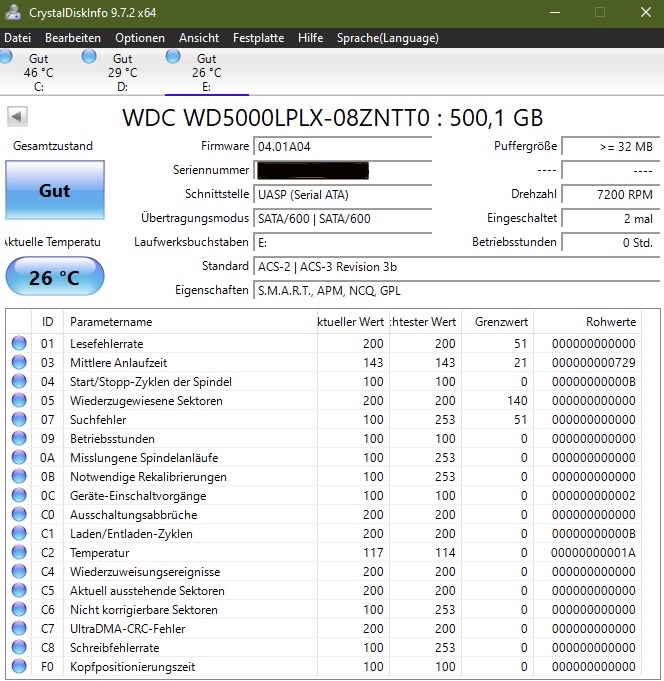Click the Betriebsstunden value 0 Std.
The width and height of the screenshot is (664, 681).
point(611,242)
